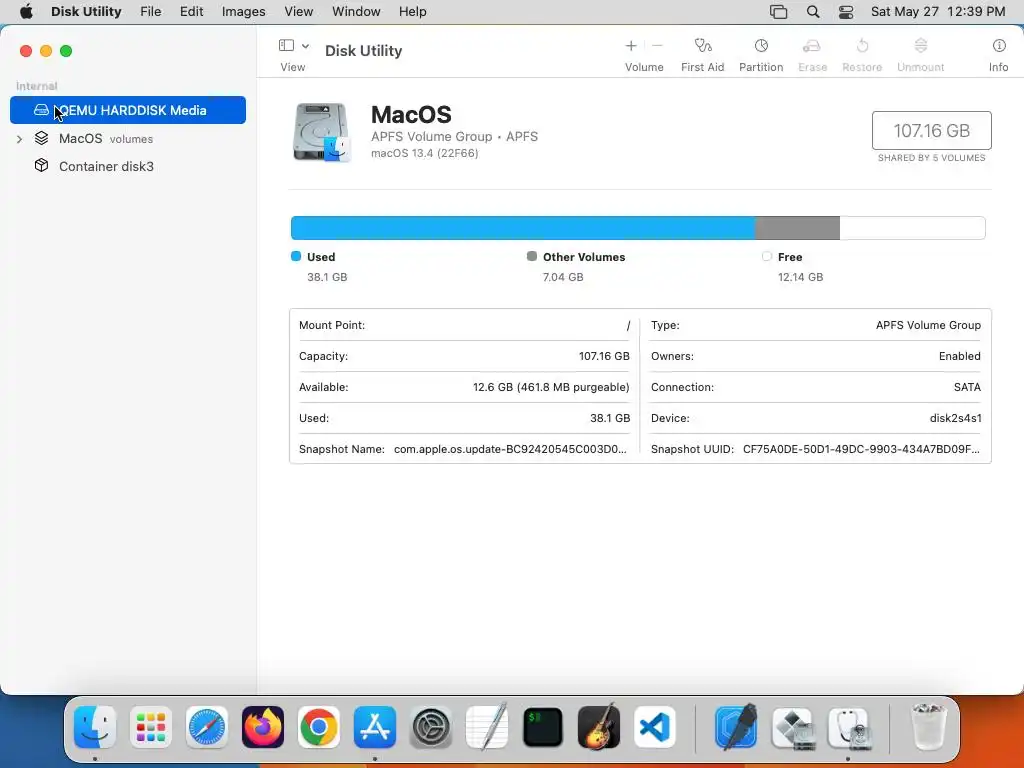
Task: Click the macOS 13.4 (22F66) version text
Action: point(424,153)
